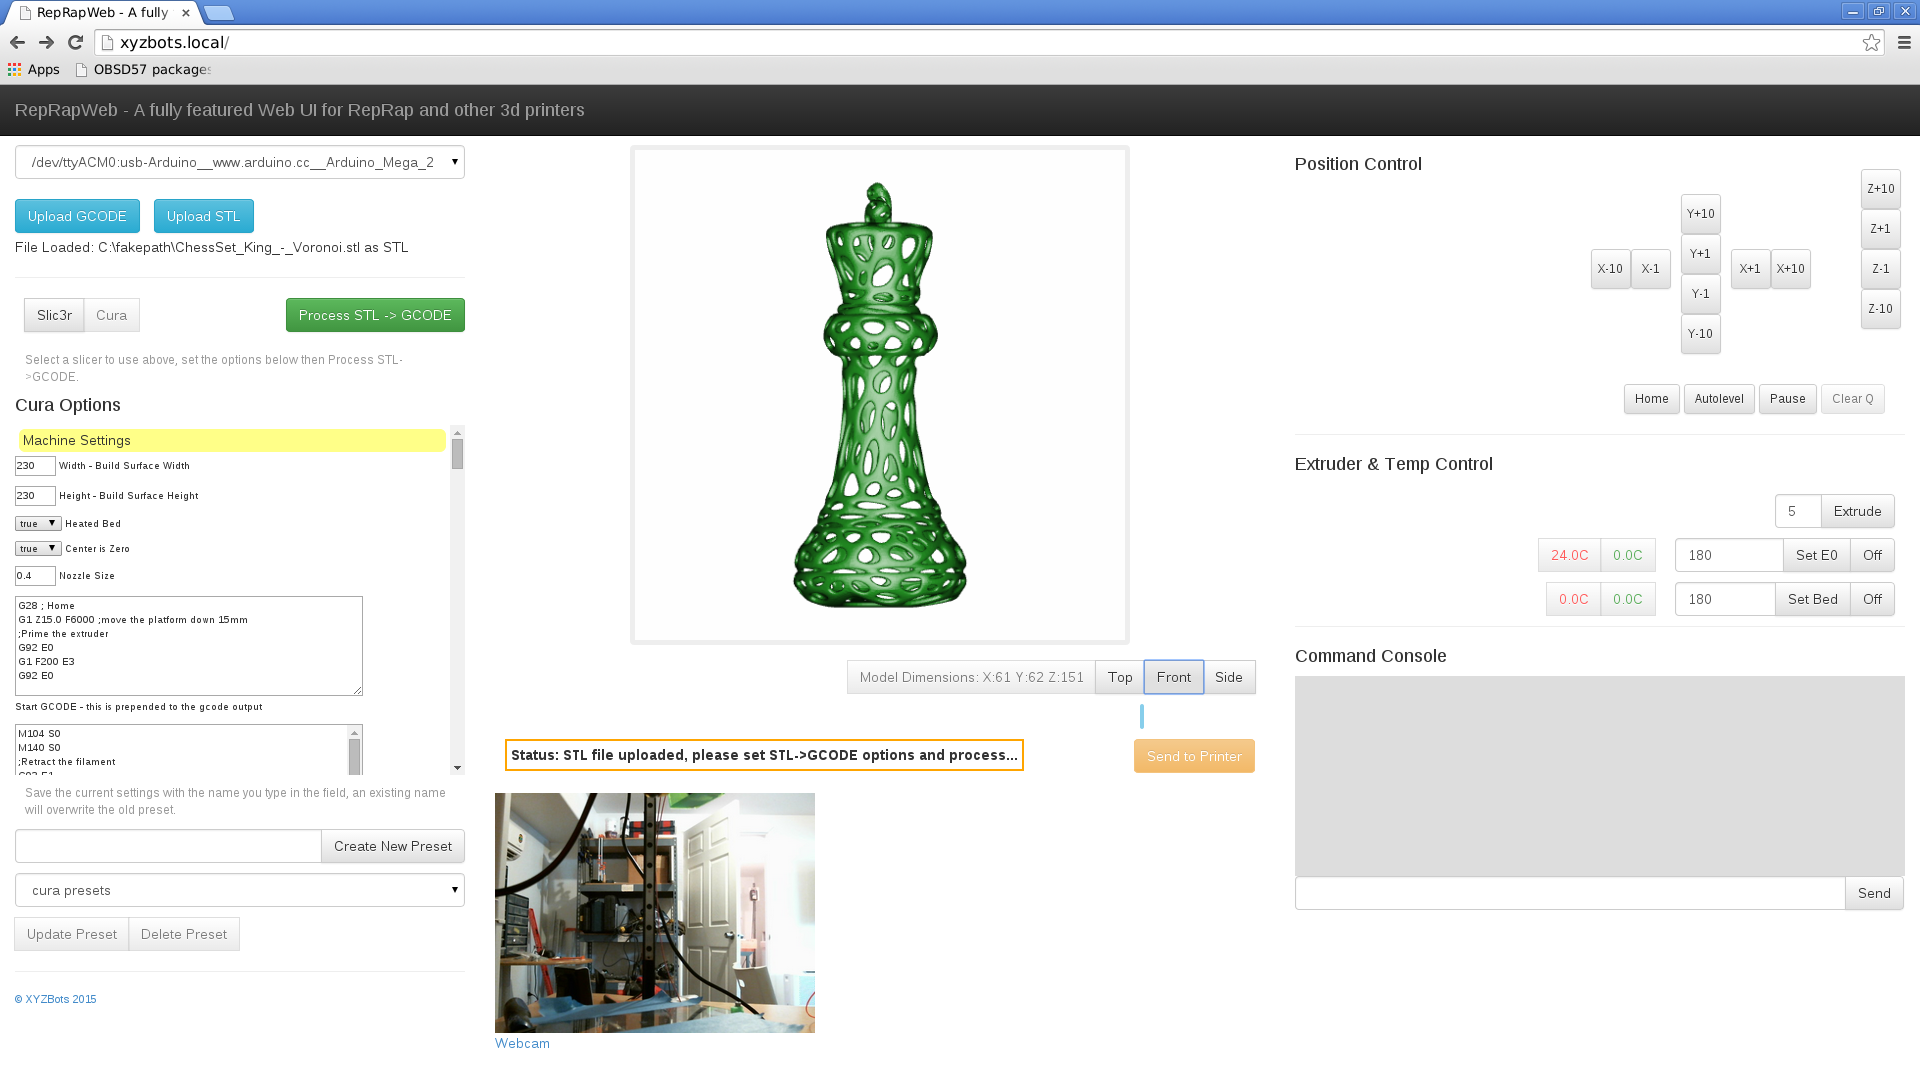
Task: Click the Command Console input field
Action: point(1569,893)
